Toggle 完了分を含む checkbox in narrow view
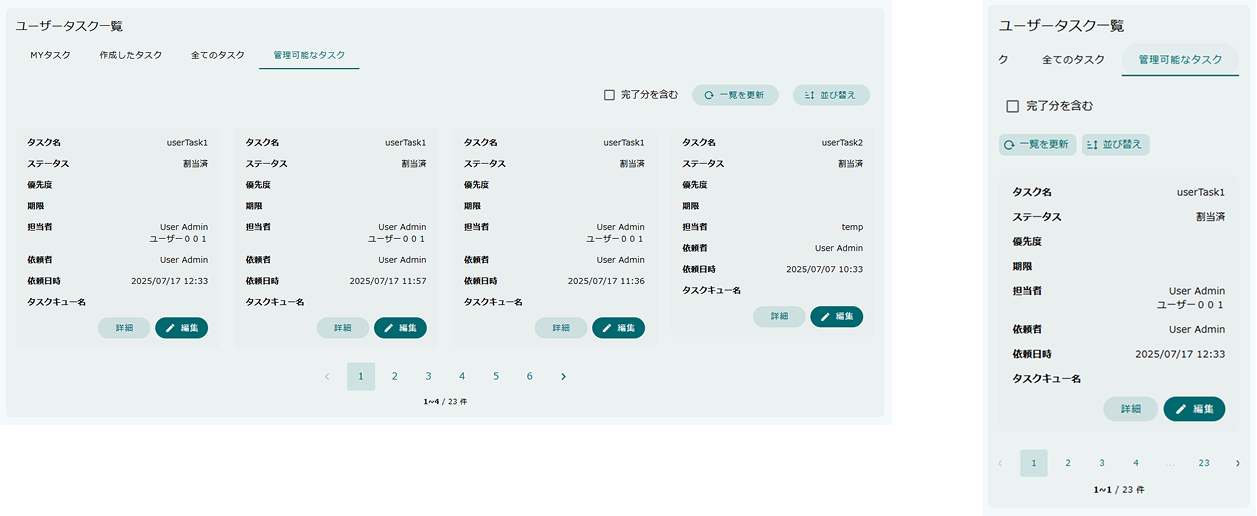 (1012, 106)
